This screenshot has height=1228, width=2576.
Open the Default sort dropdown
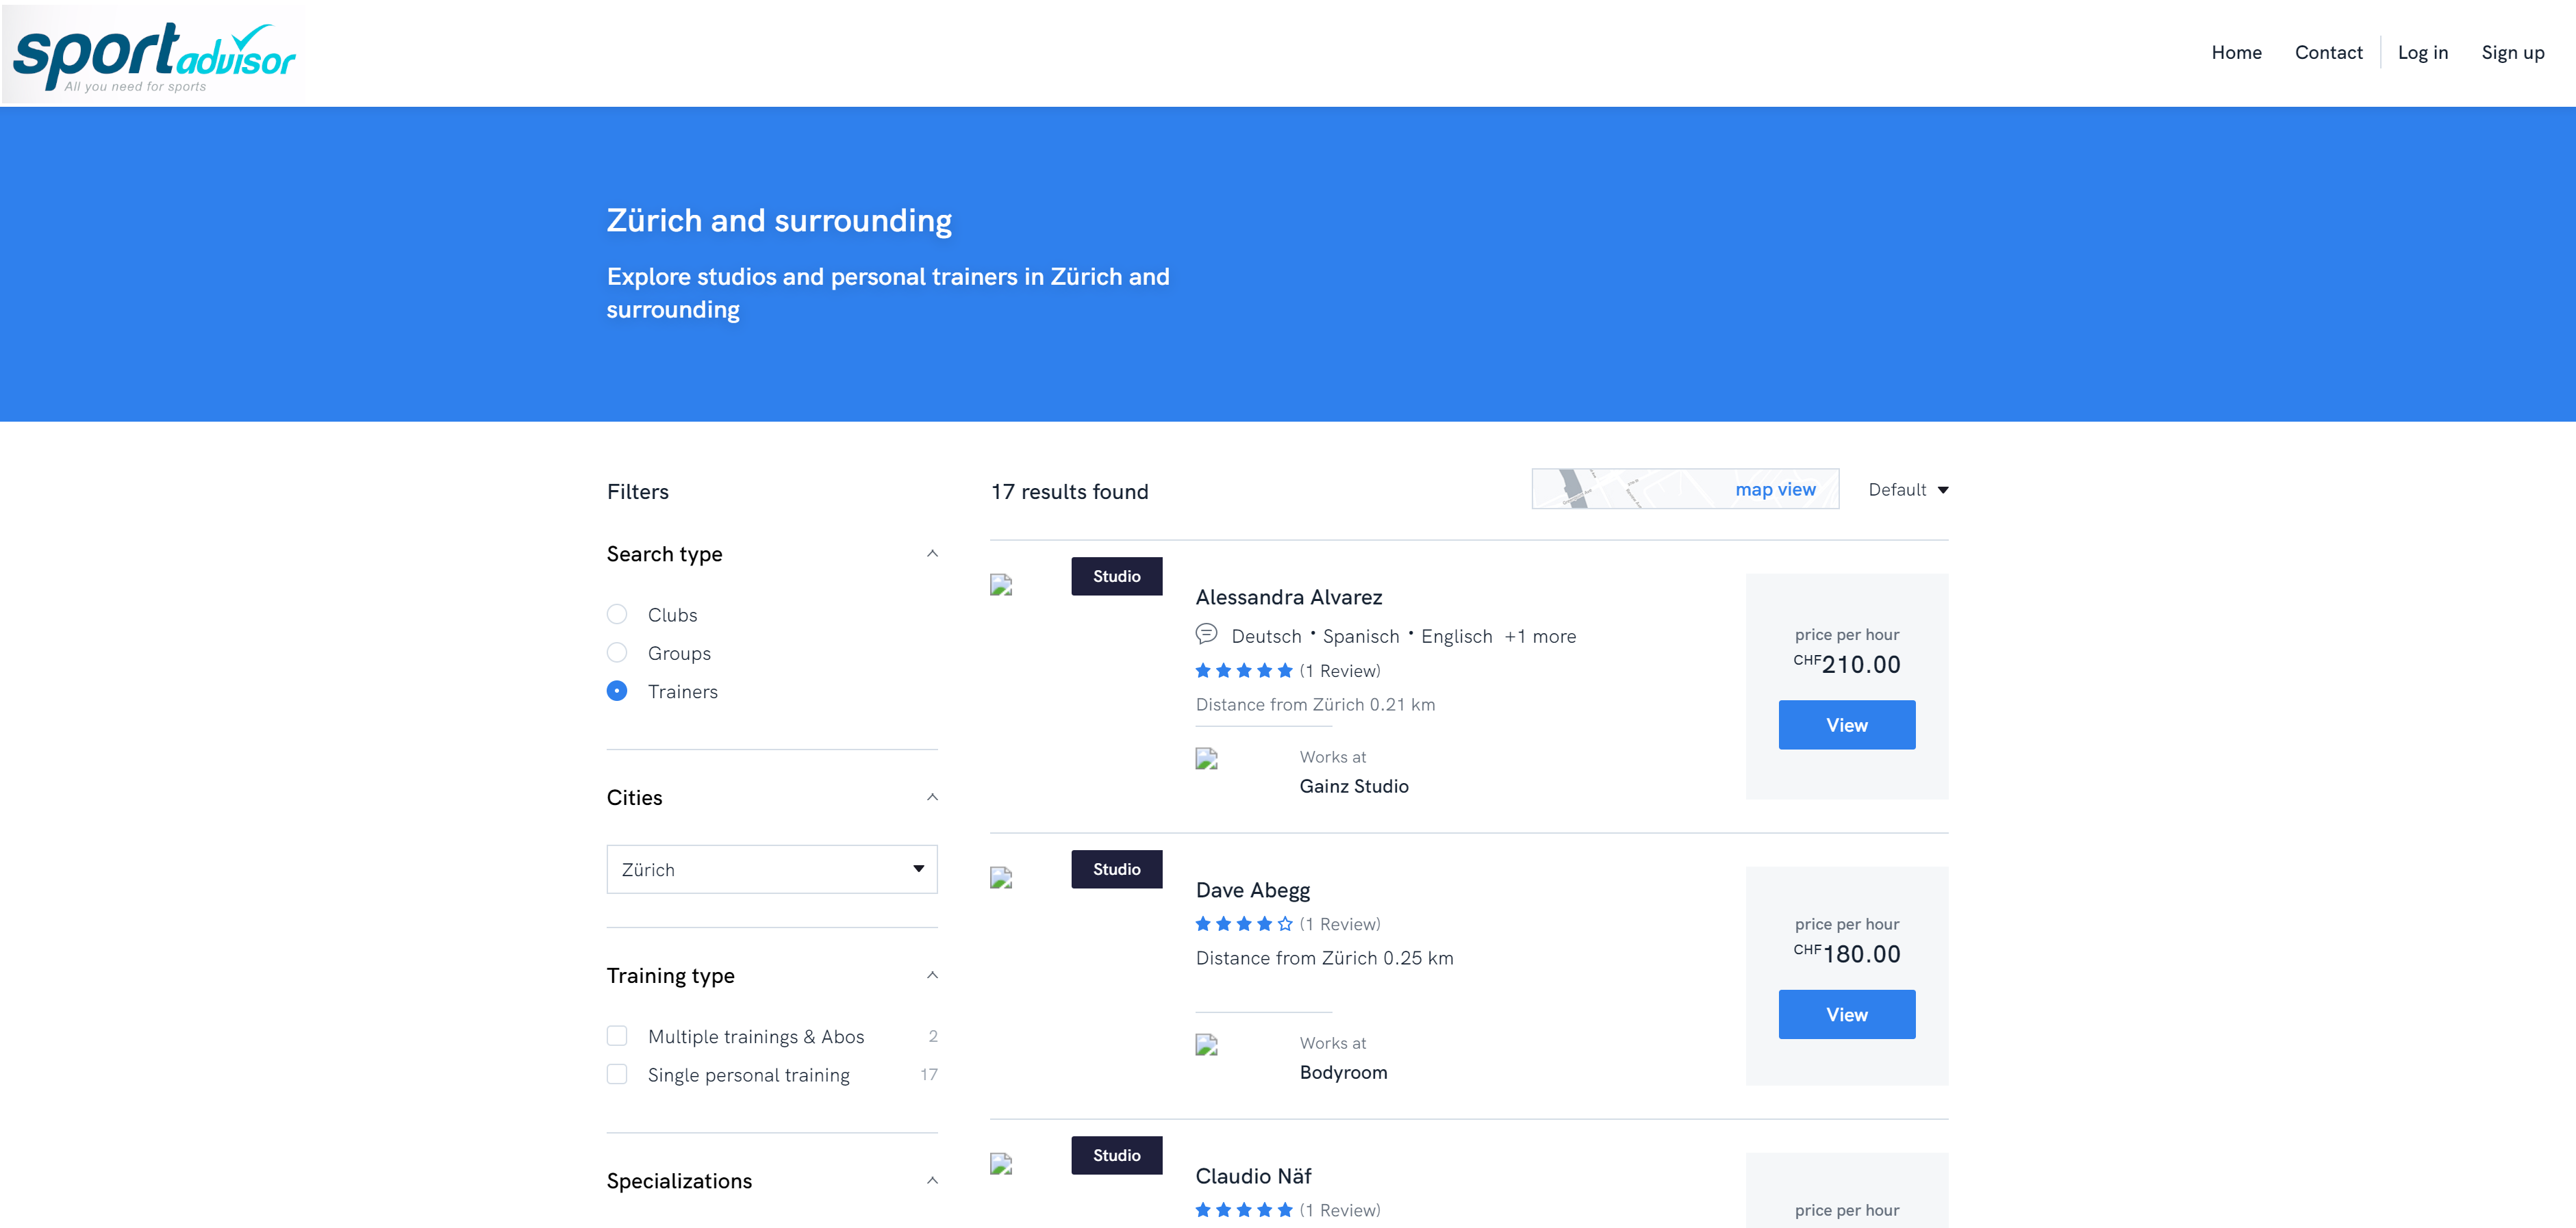click(x=1907, y=490)
